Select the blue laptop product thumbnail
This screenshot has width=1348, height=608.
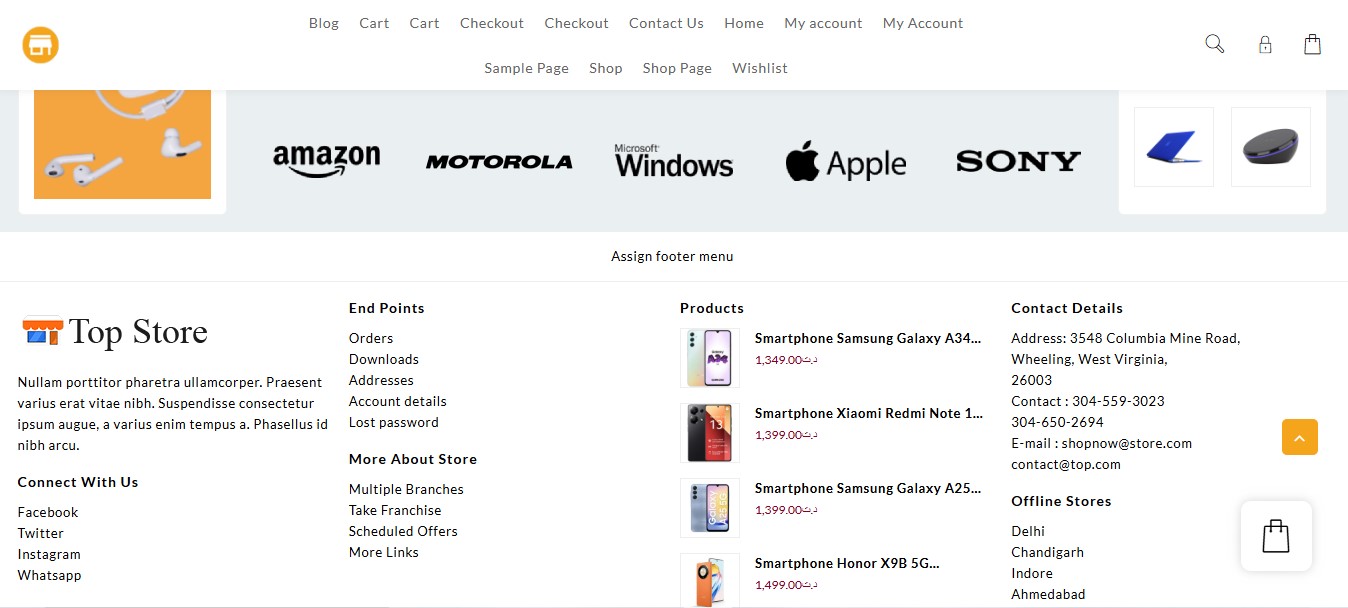coord(1173,146)
